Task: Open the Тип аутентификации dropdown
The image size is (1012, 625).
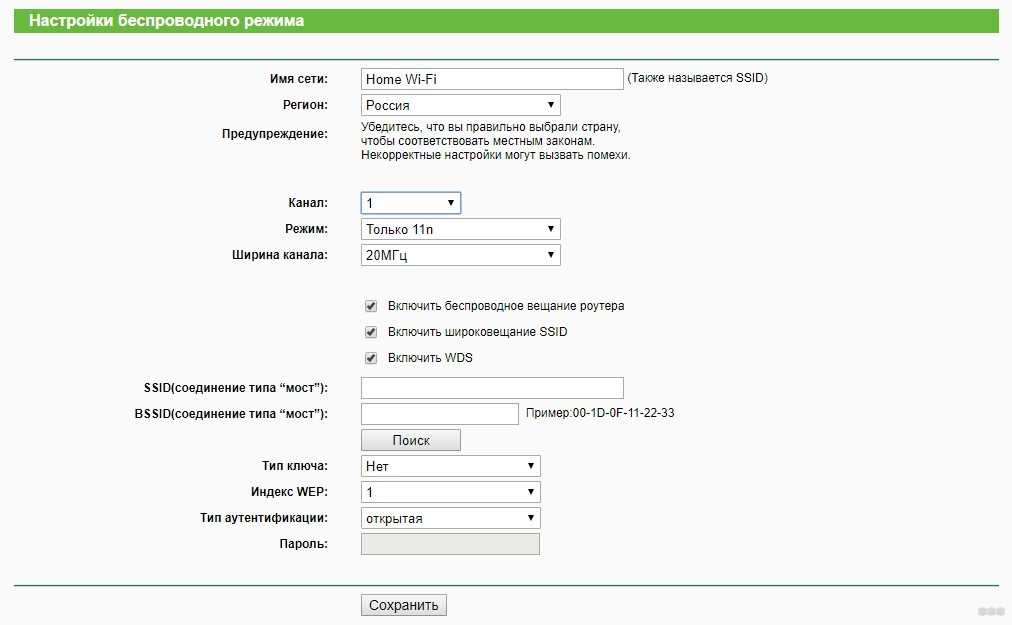Action: [x=450, y=518]
